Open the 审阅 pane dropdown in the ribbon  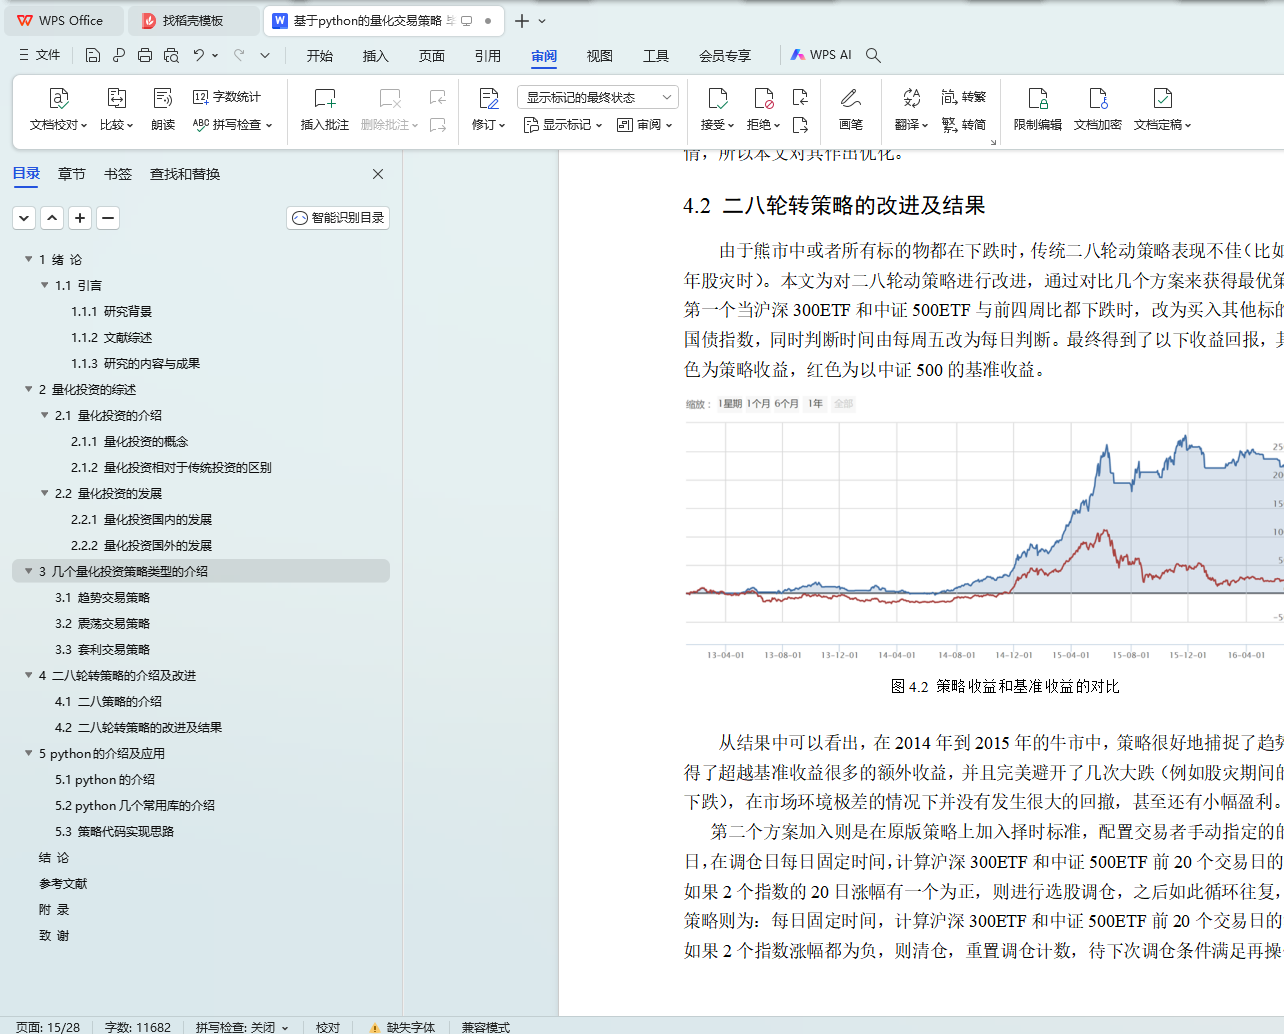coord(644,125)
